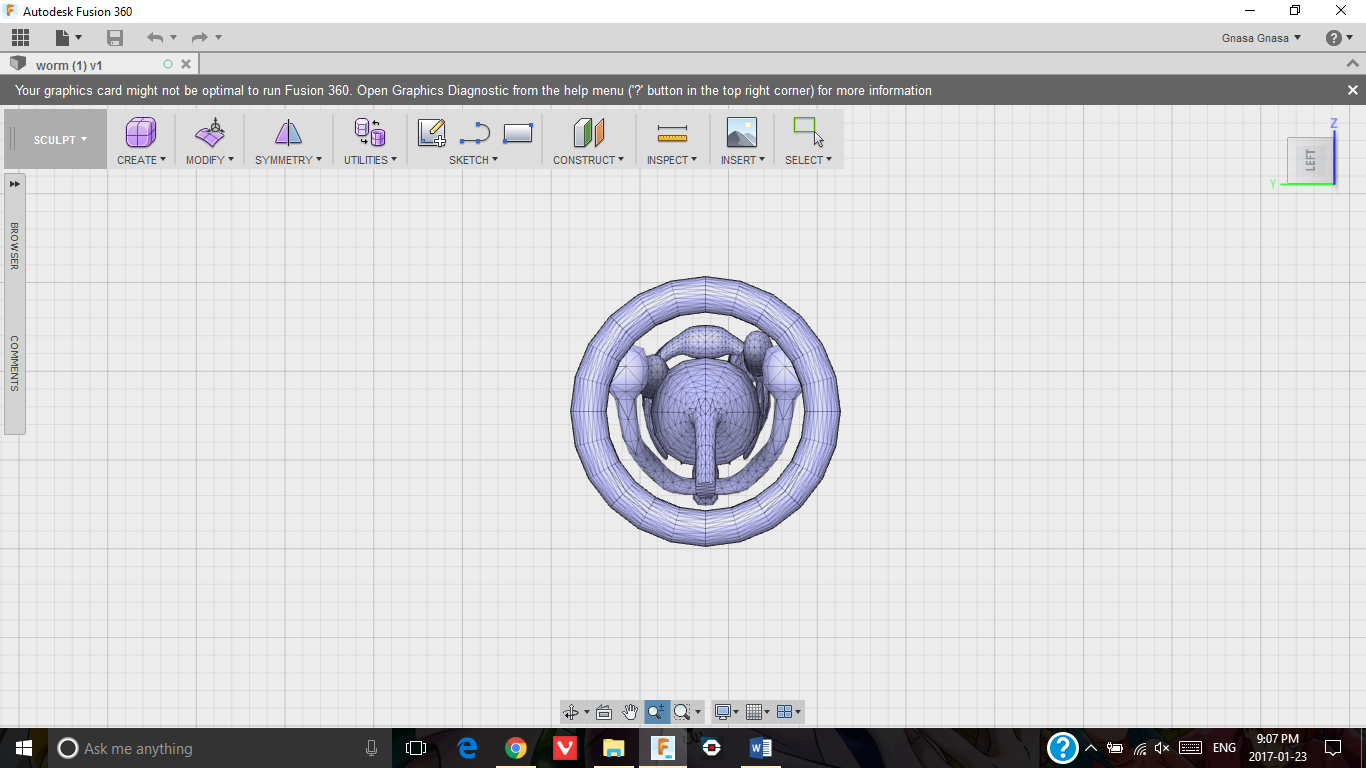Image resolution: width=1366 pixels, height=768 pixels.
Task: Open the data panel grid icon
Action: pos(20,38)
